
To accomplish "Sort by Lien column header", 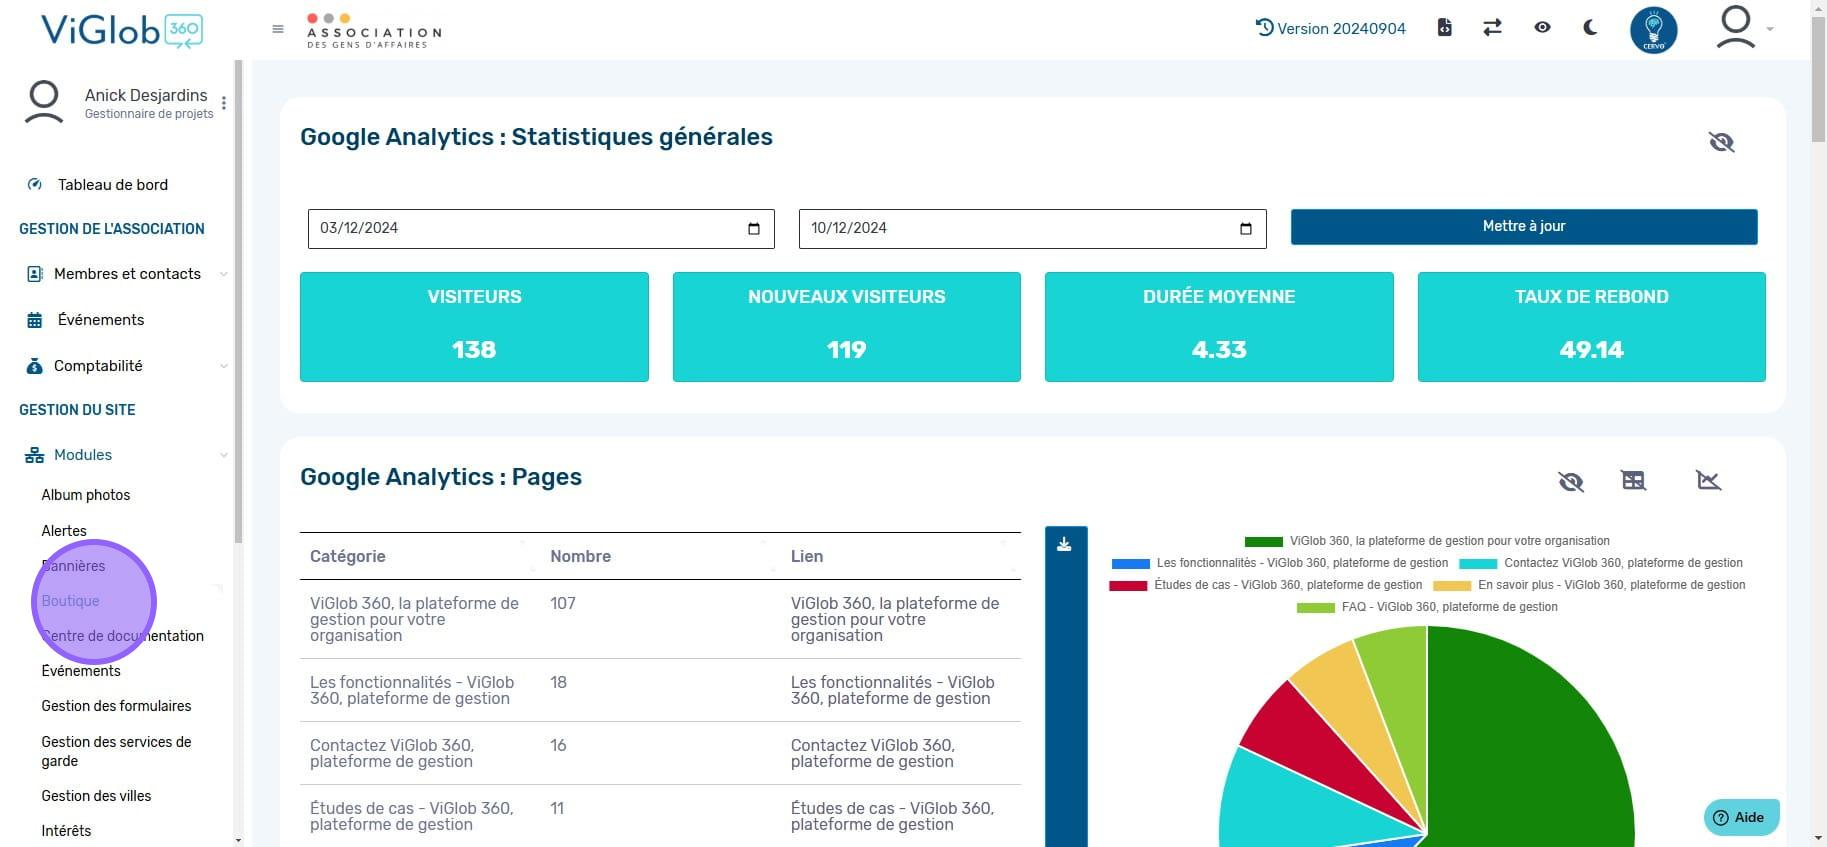I will 901,556.
